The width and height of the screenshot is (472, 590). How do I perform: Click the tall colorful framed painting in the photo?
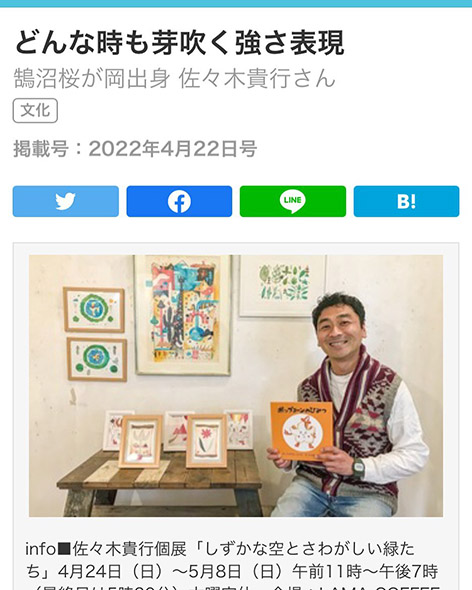tap(183, 315)
